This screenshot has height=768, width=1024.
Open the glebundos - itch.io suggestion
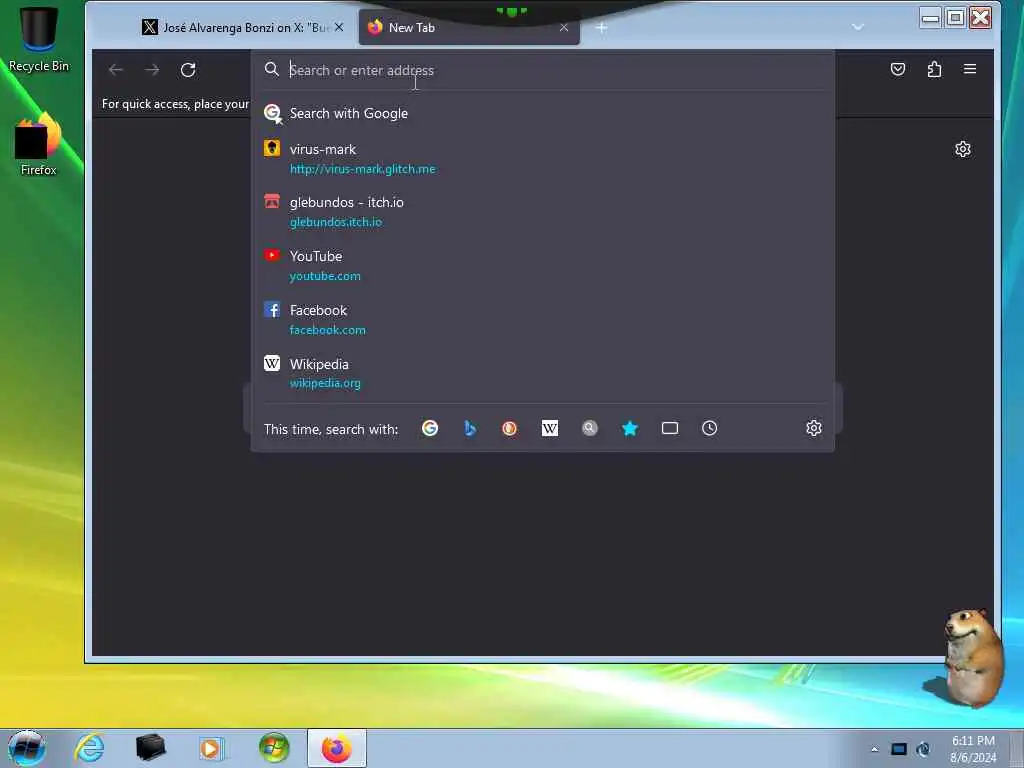(542, 212)
